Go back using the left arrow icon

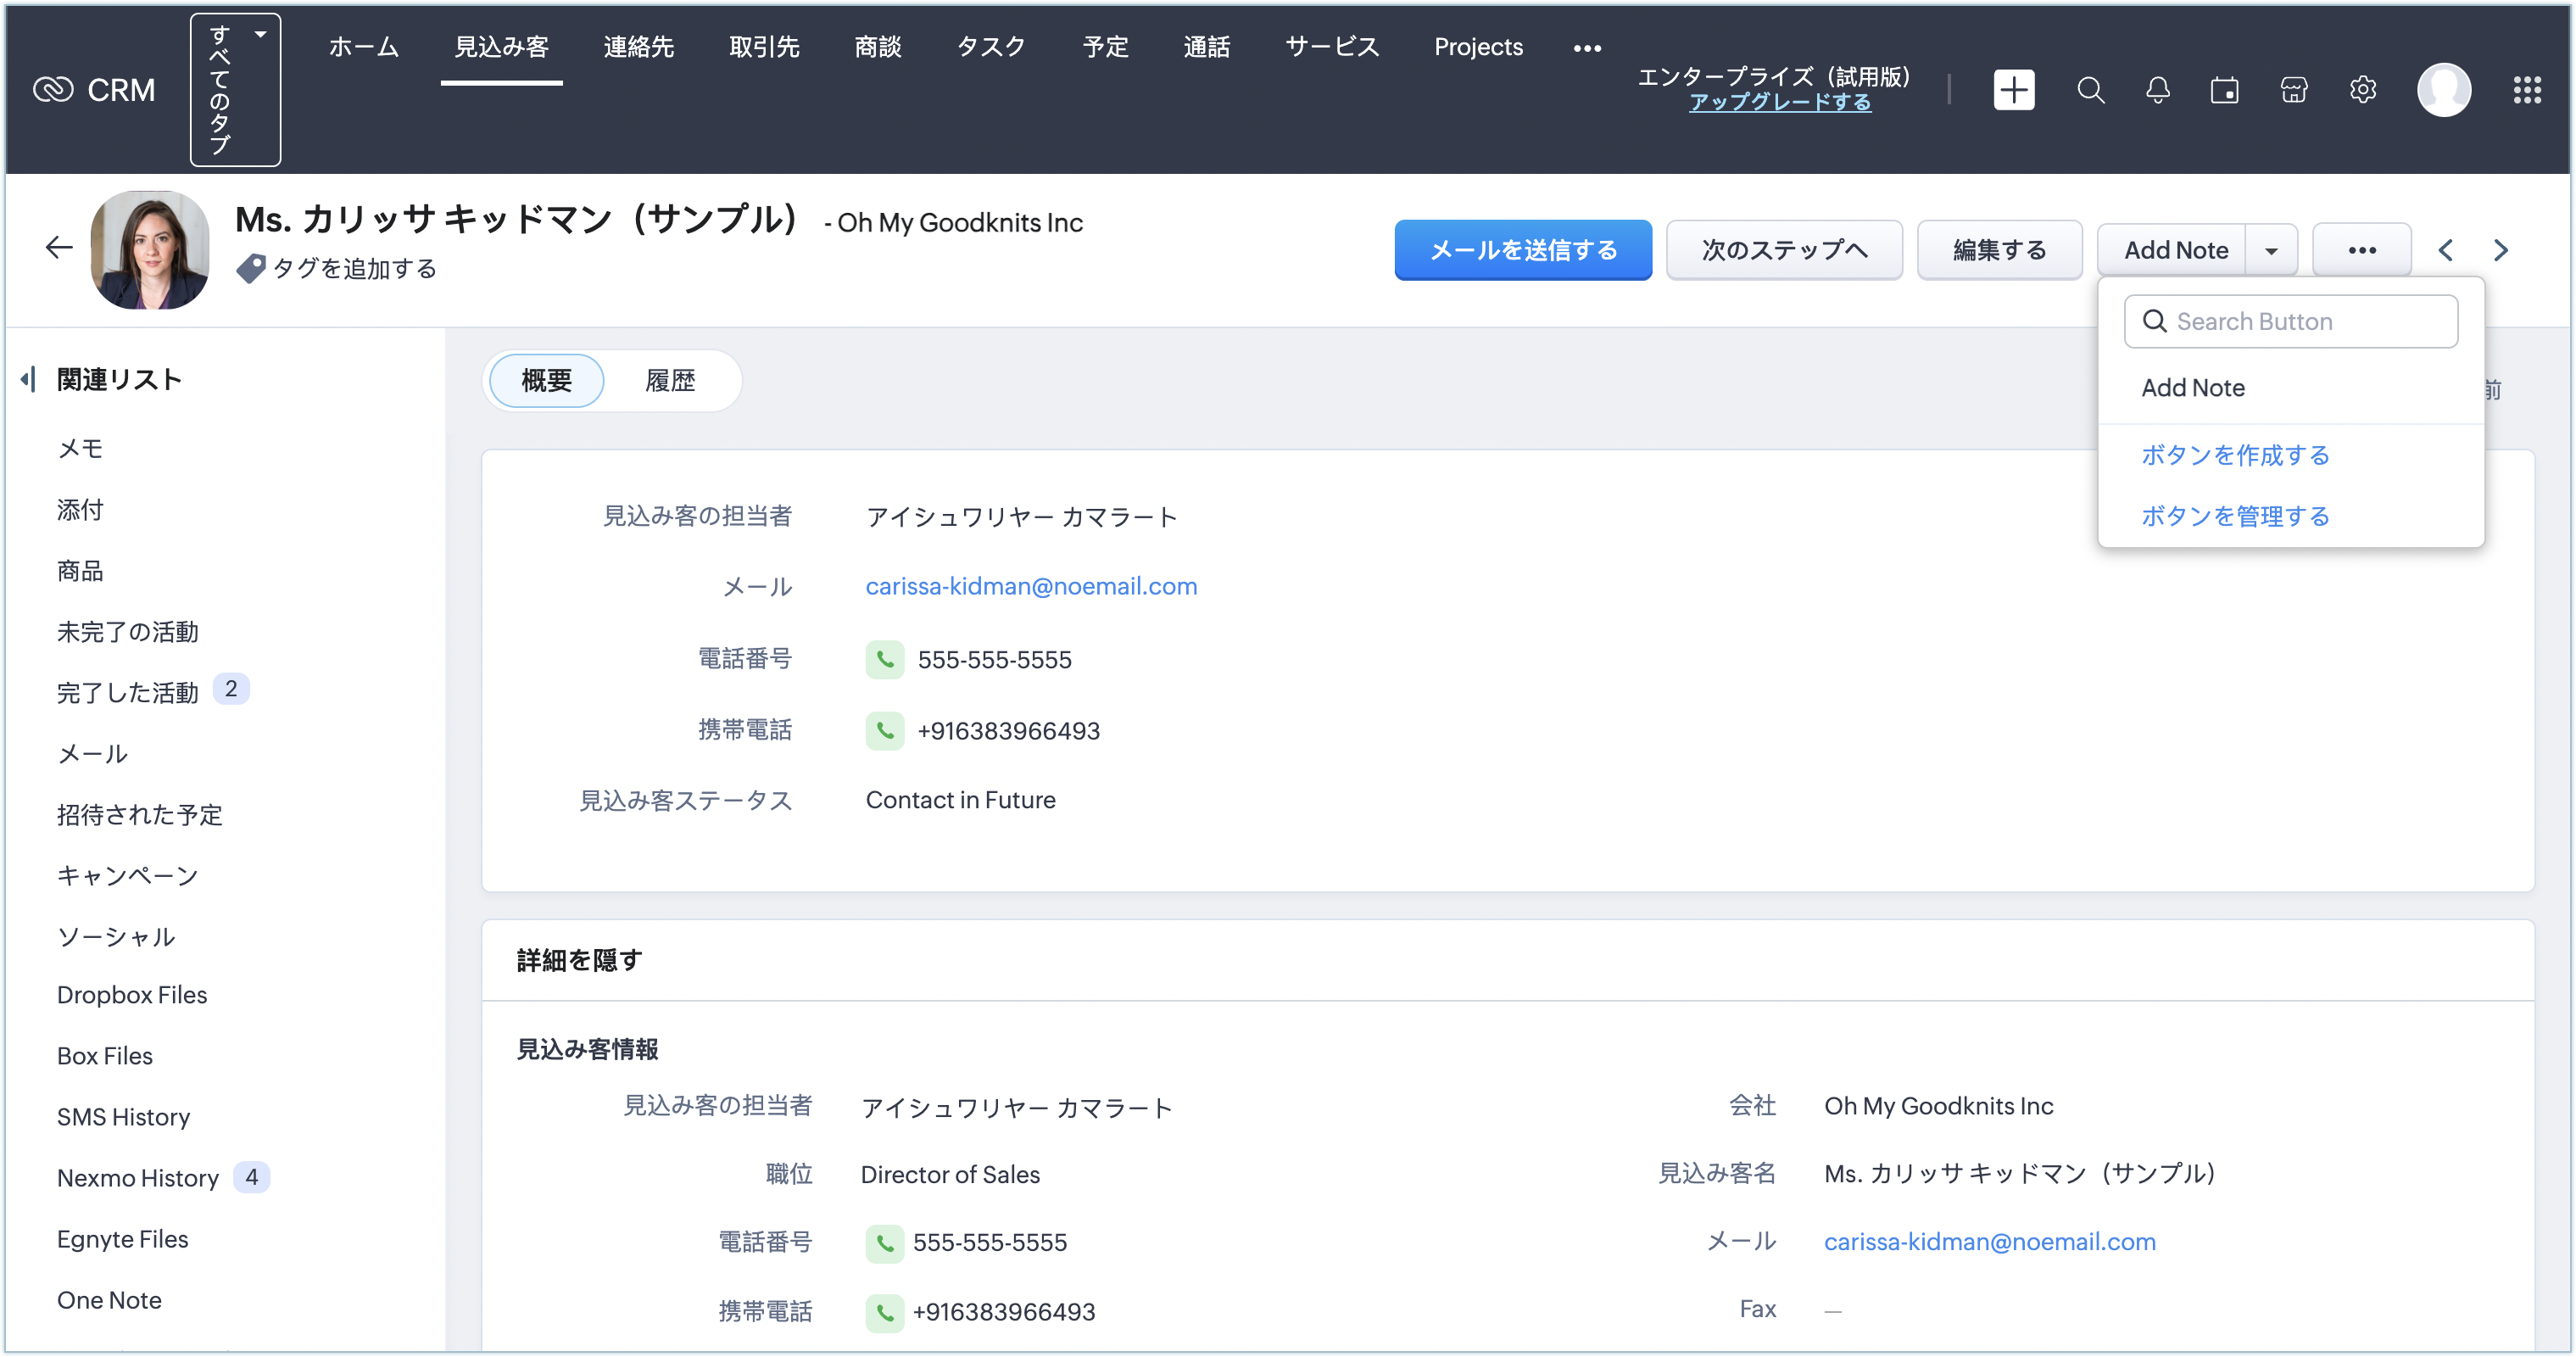pos(59,248)
